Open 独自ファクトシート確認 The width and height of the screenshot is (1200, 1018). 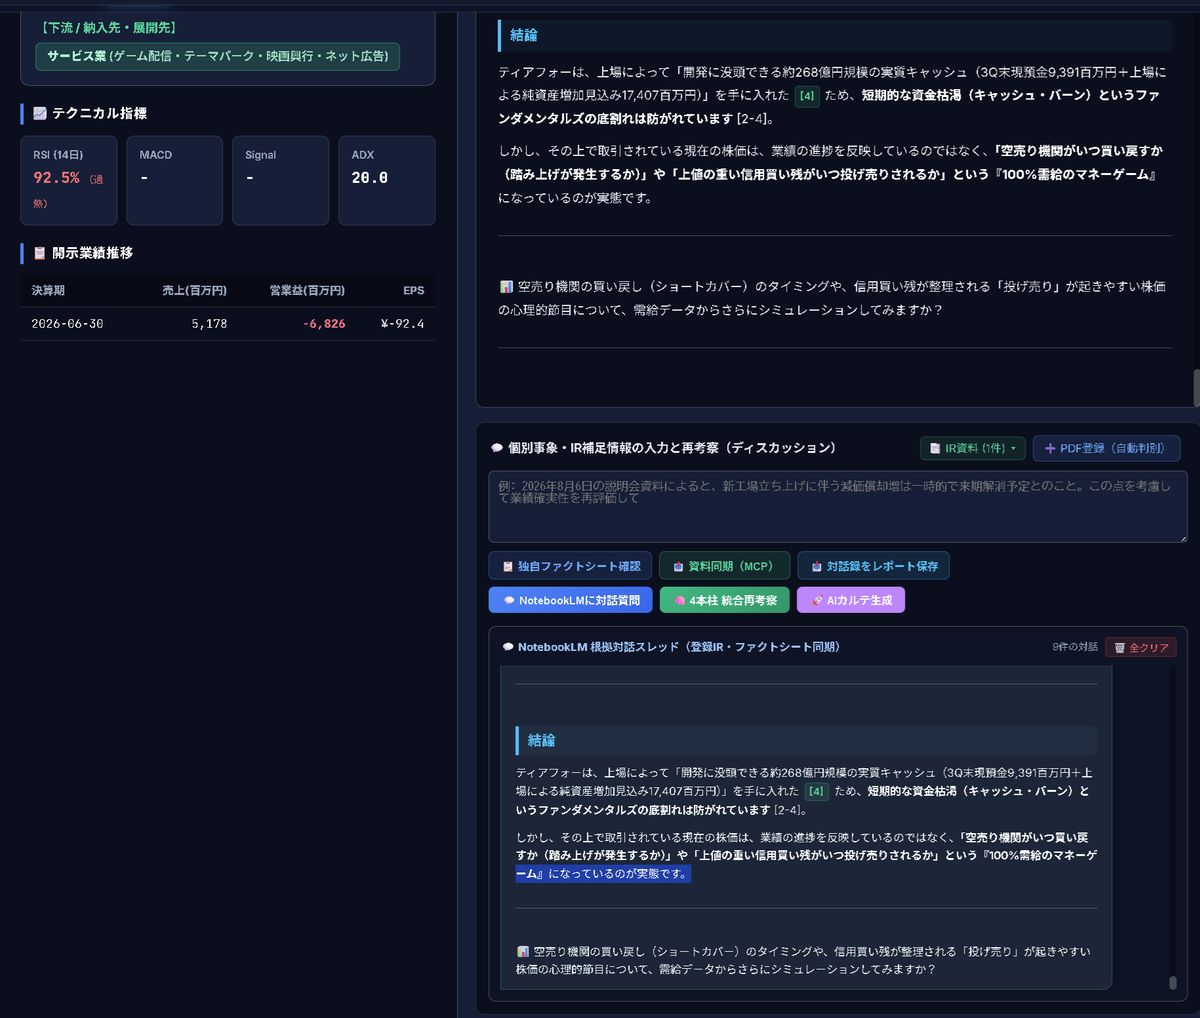pyautogui.click(x=571, y=566)
